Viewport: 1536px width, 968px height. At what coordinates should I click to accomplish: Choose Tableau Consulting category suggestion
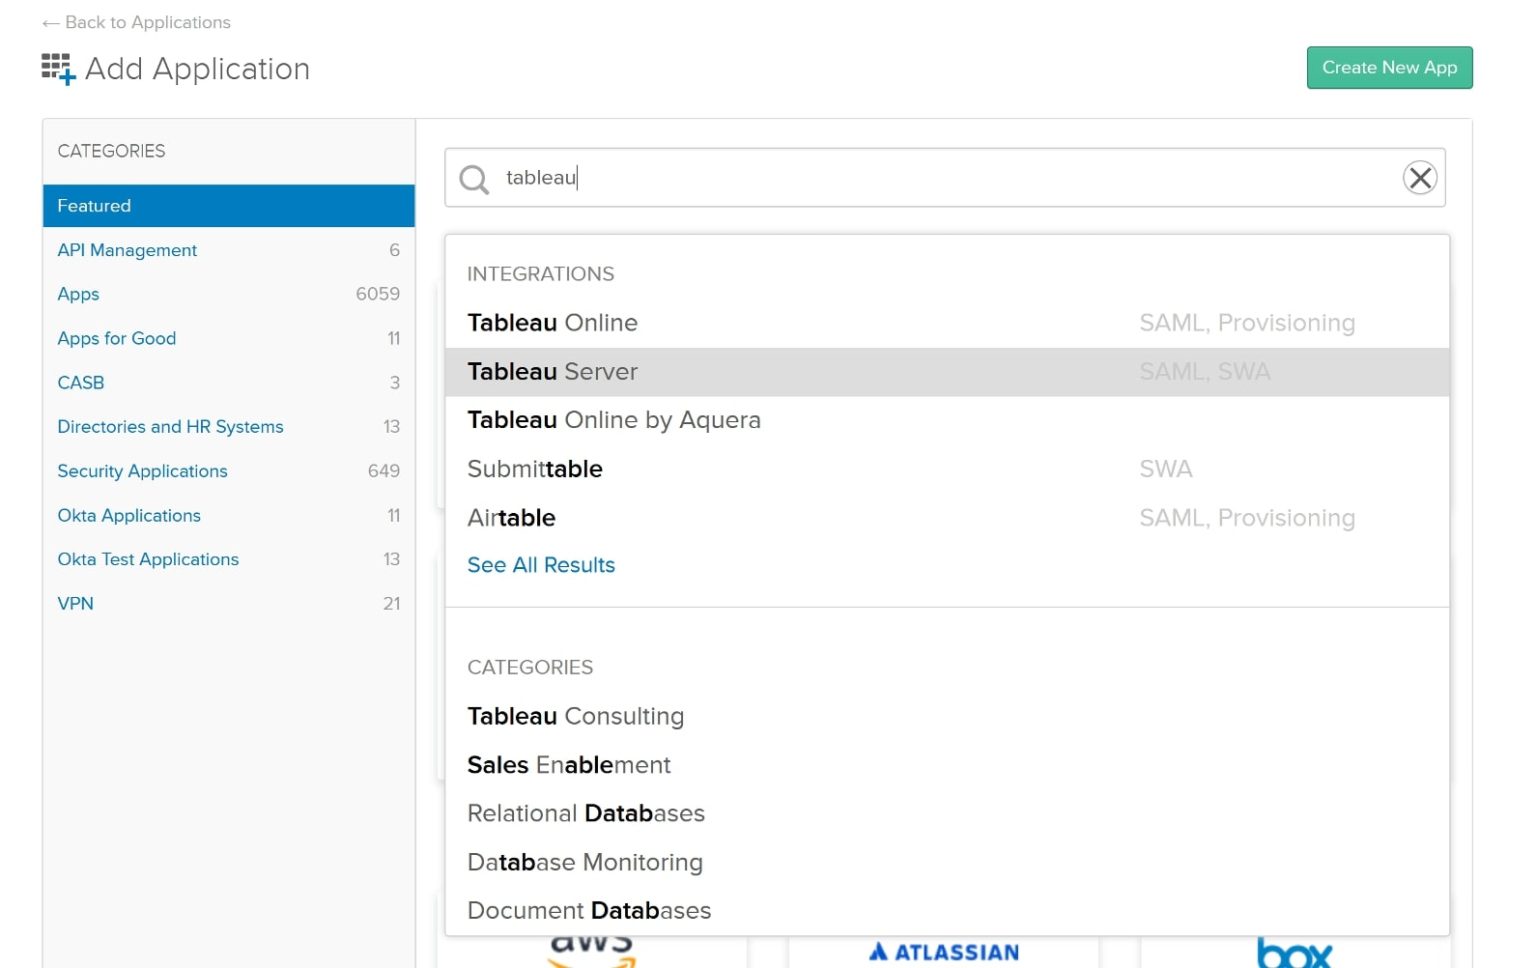pos(575,716)
